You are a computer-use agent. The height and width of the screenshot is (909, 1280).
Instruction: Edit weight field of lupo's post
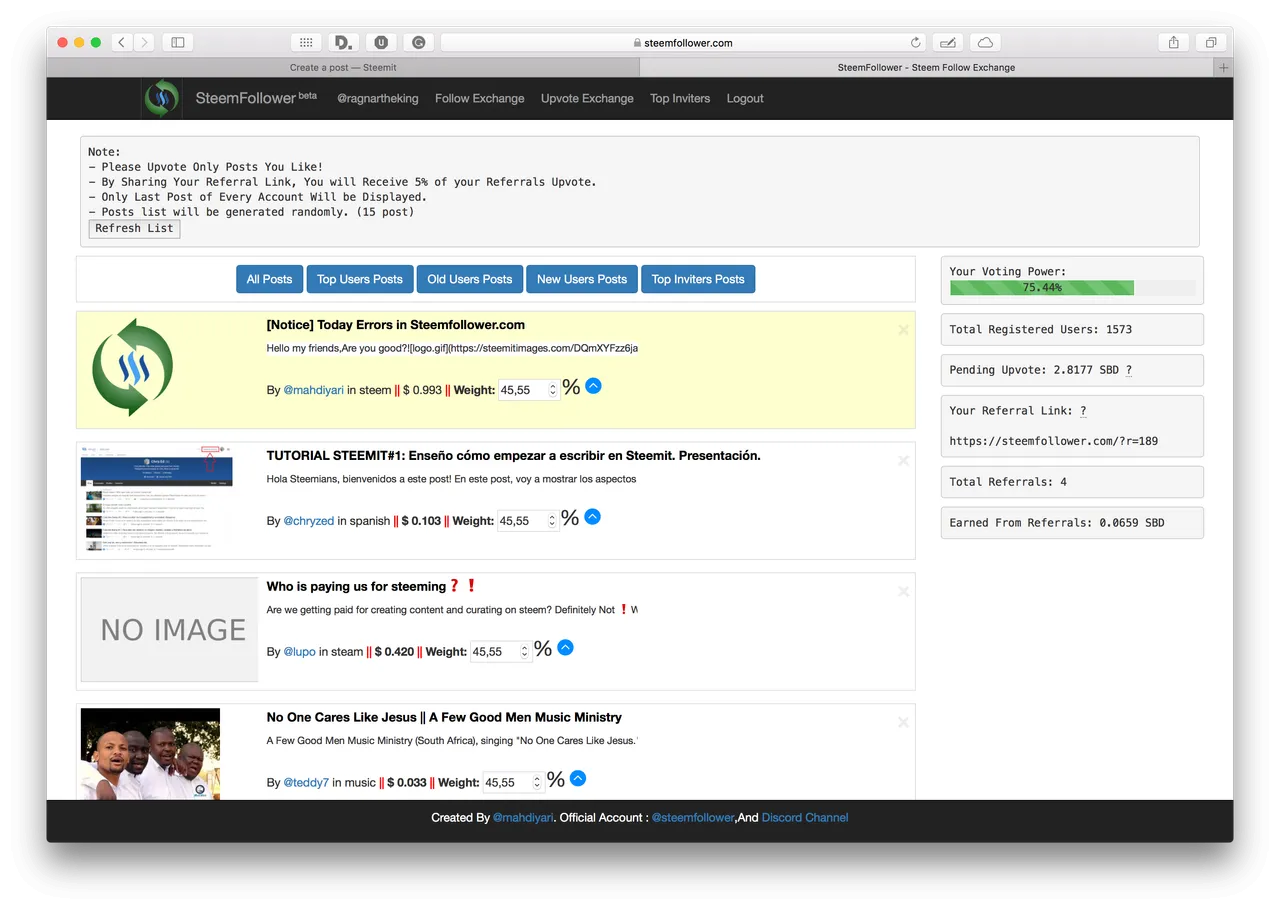(x=500, y=652)
